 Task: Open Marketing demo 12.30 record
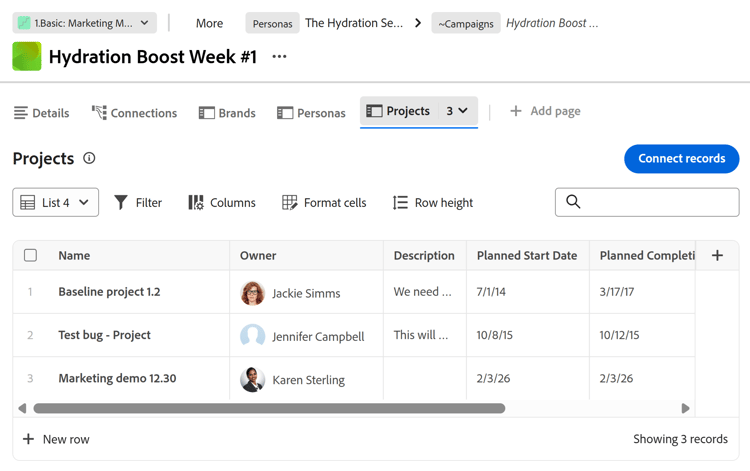coord(117,378)
